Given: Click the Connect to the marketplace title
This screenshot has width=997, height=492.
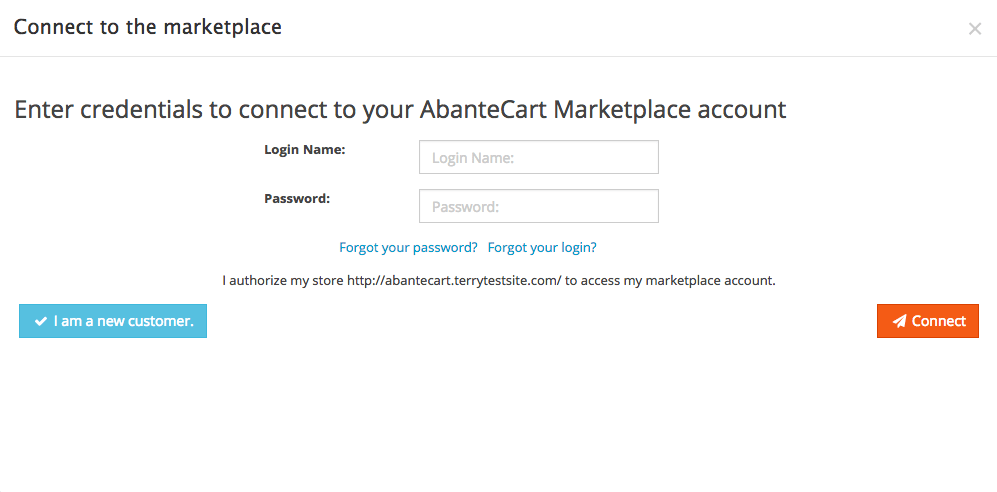Looking at the screenshot, I should coord(148,27).
